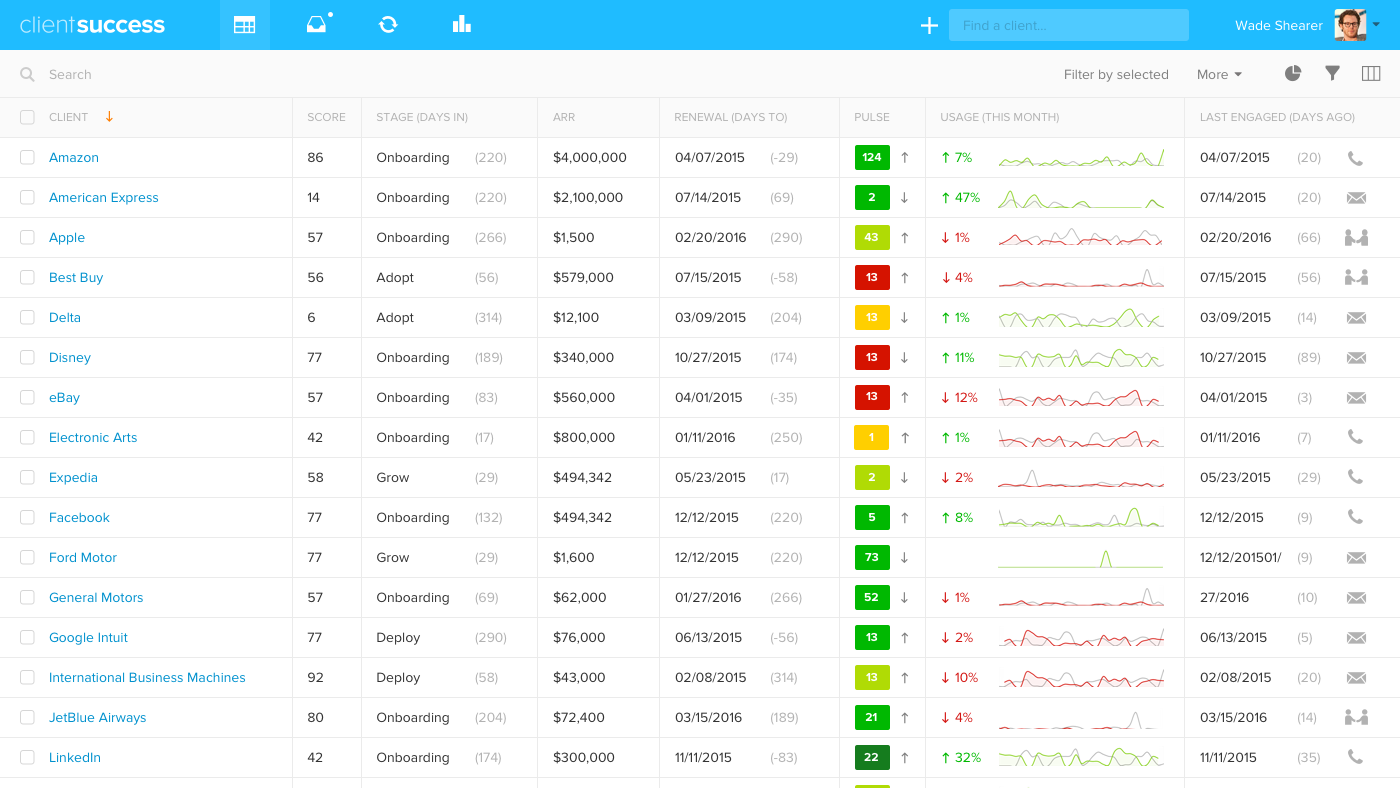Image resolution: width=1400 pixels, height=788 pixels.
Task: Open the reports bar chart icon
Action: pos(461,23)
